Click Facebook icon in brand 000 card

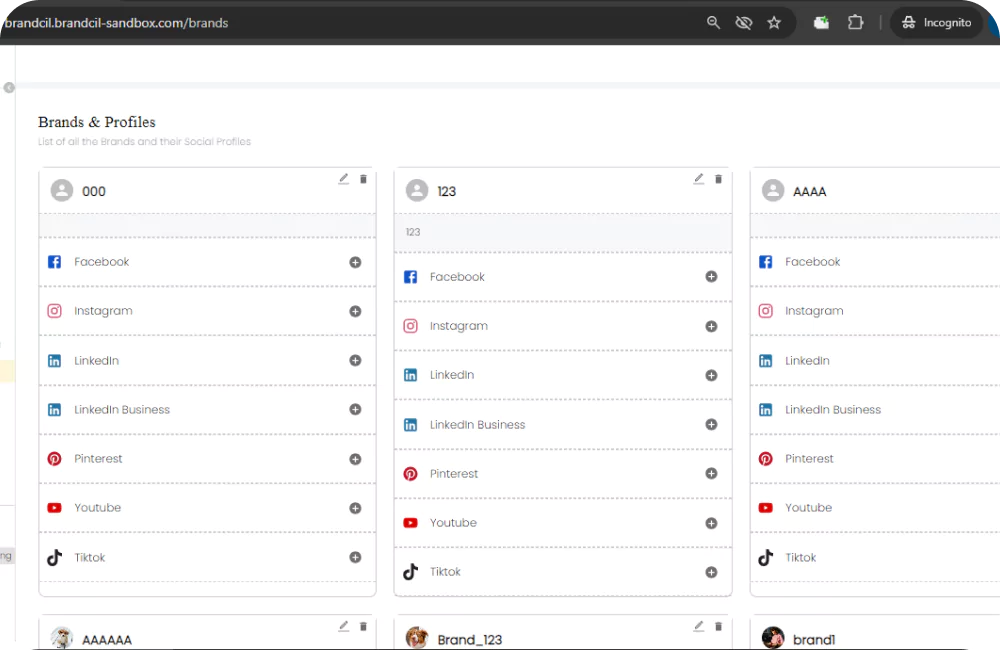point(55,262)
